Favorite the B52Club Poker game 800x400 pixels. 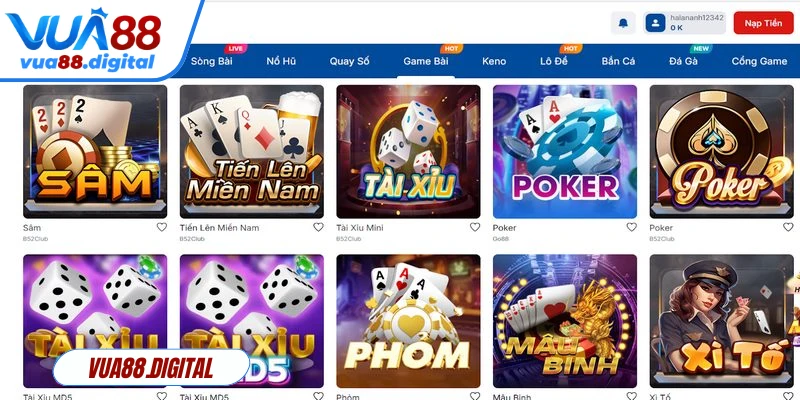tap(788, 227)
